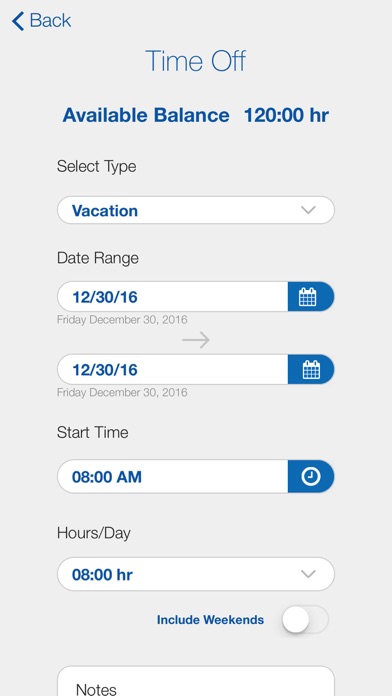
Task: Select the 08:00 hr hours field
Action: (196, 574)
